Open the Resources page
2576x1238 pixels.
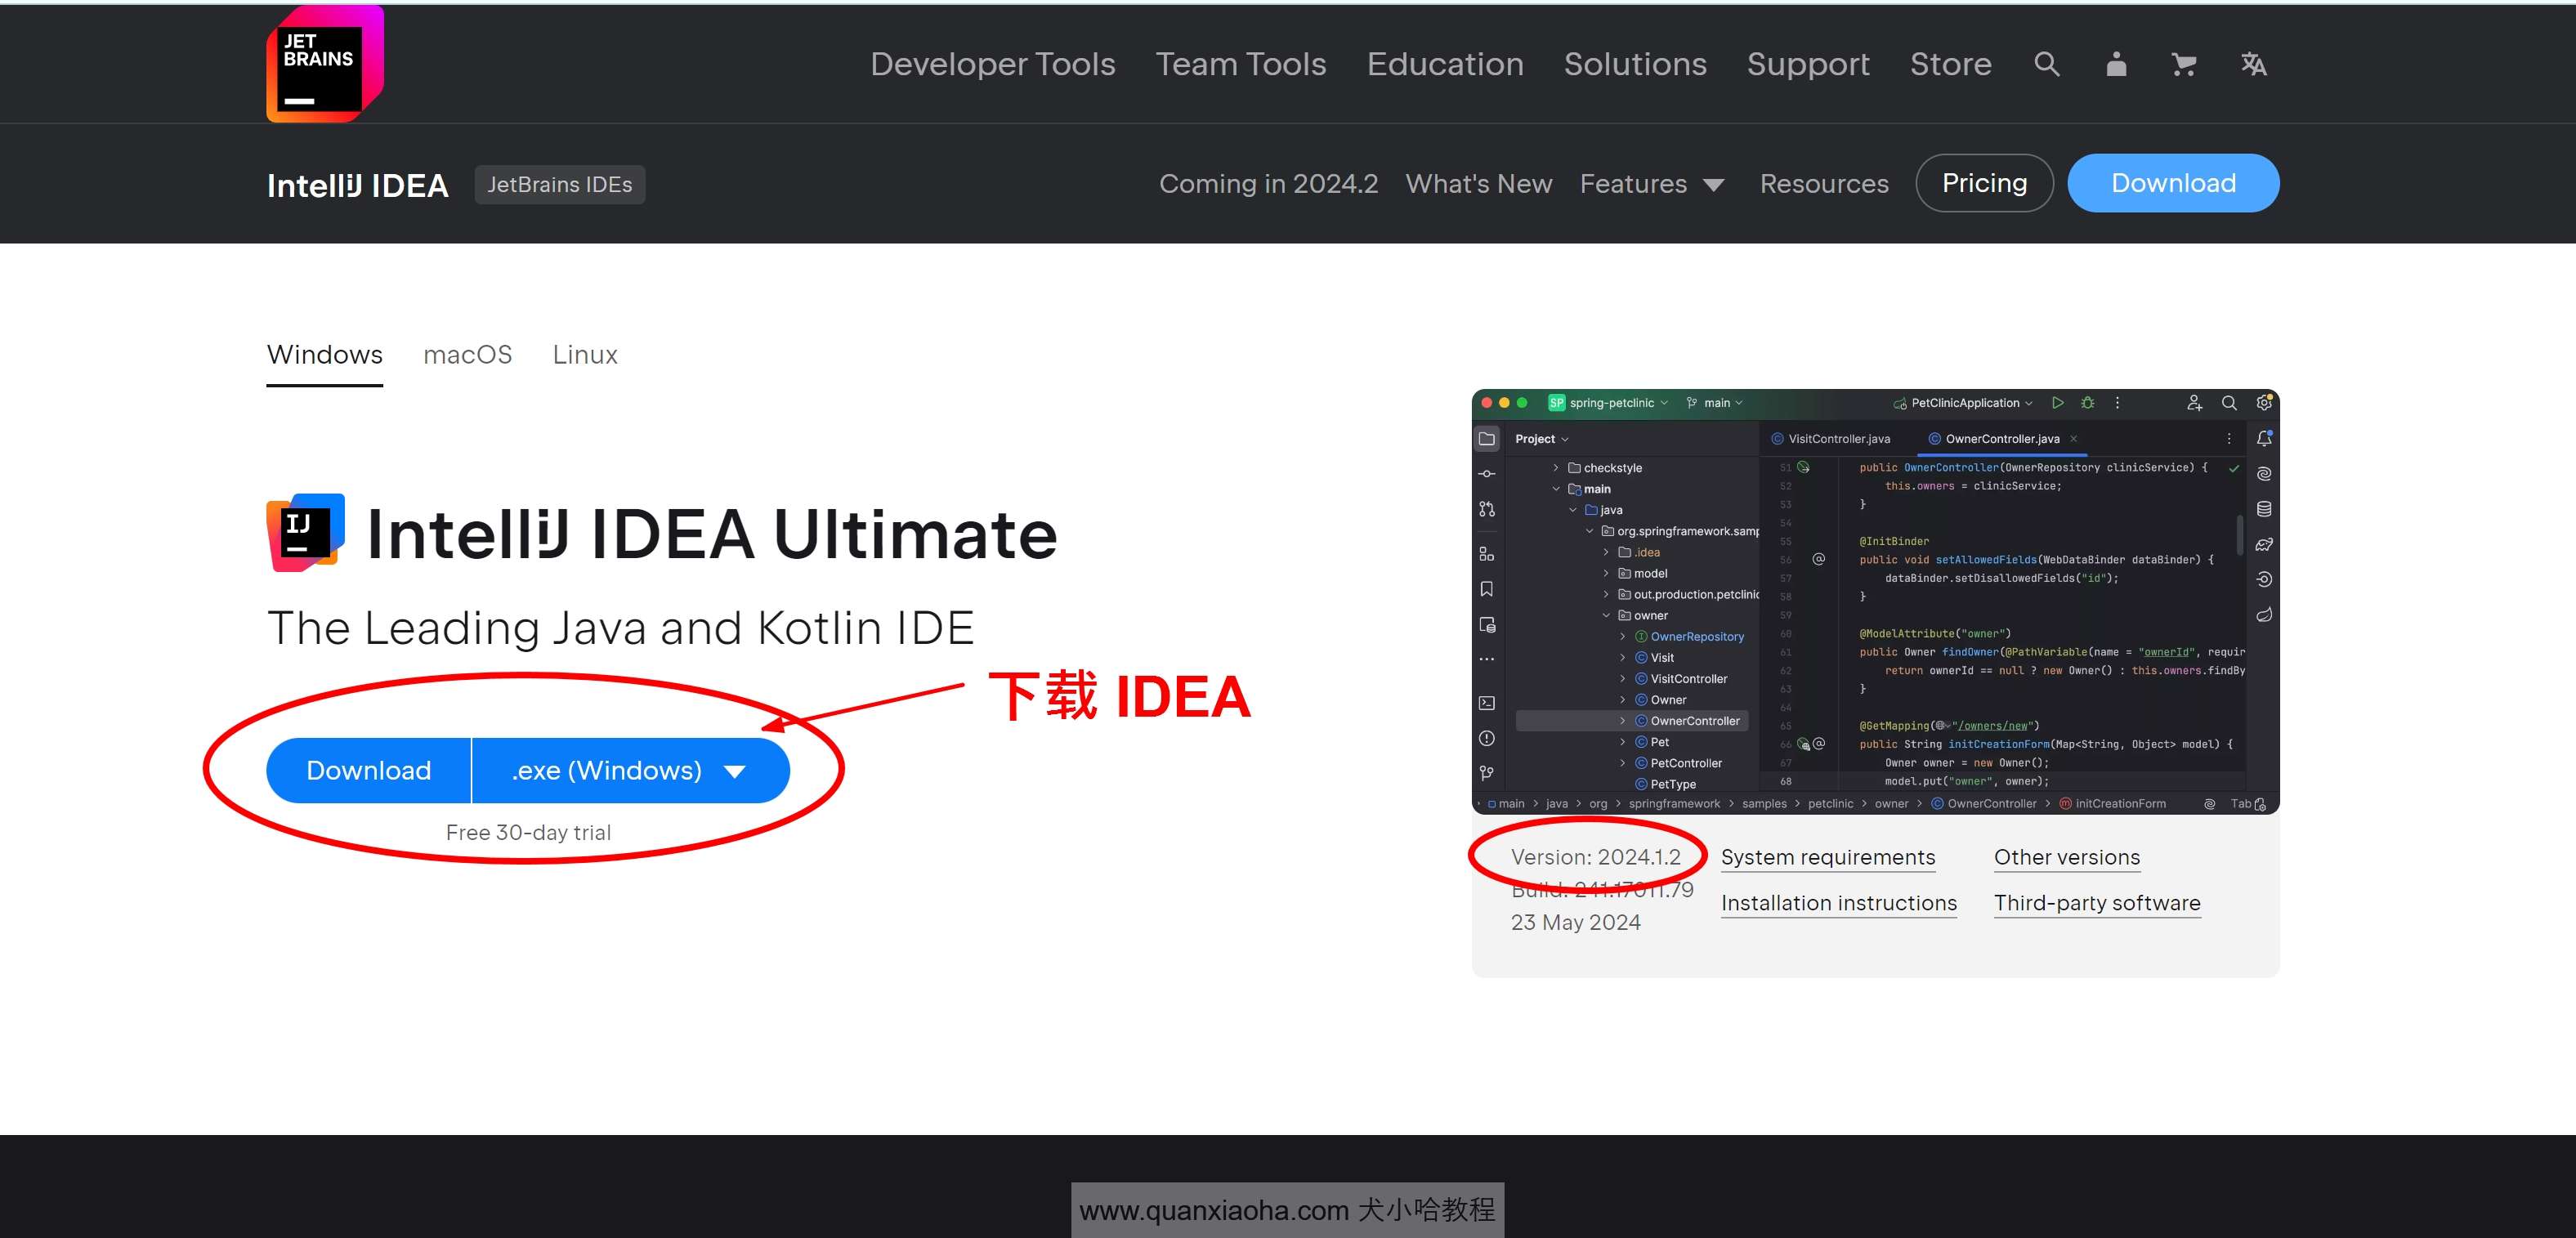[x=1824, y=184]
